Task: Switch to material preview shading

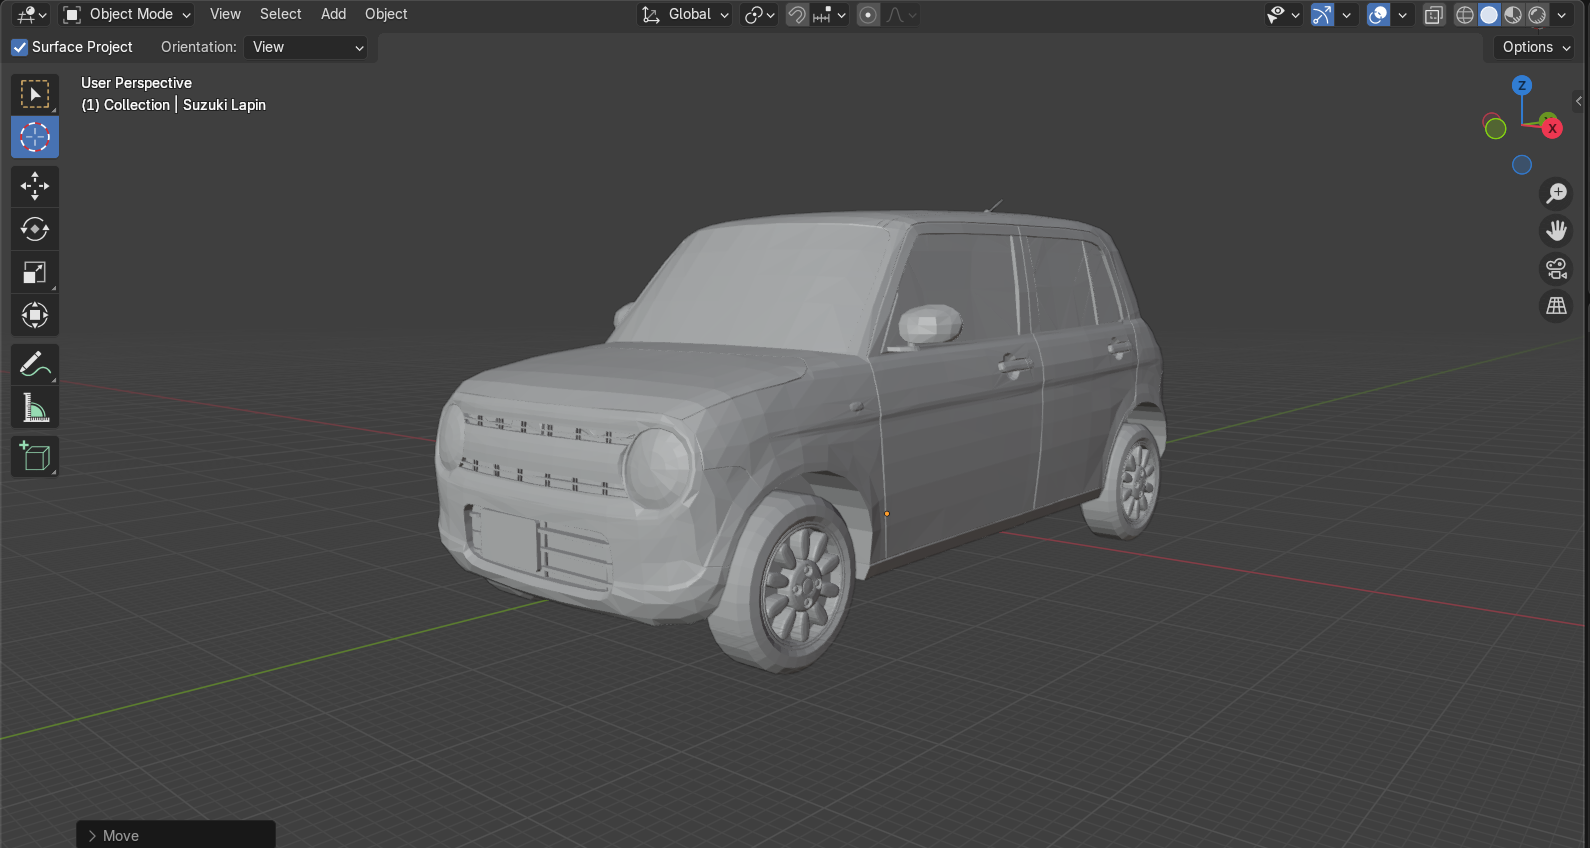Action: pos(1513,15)
